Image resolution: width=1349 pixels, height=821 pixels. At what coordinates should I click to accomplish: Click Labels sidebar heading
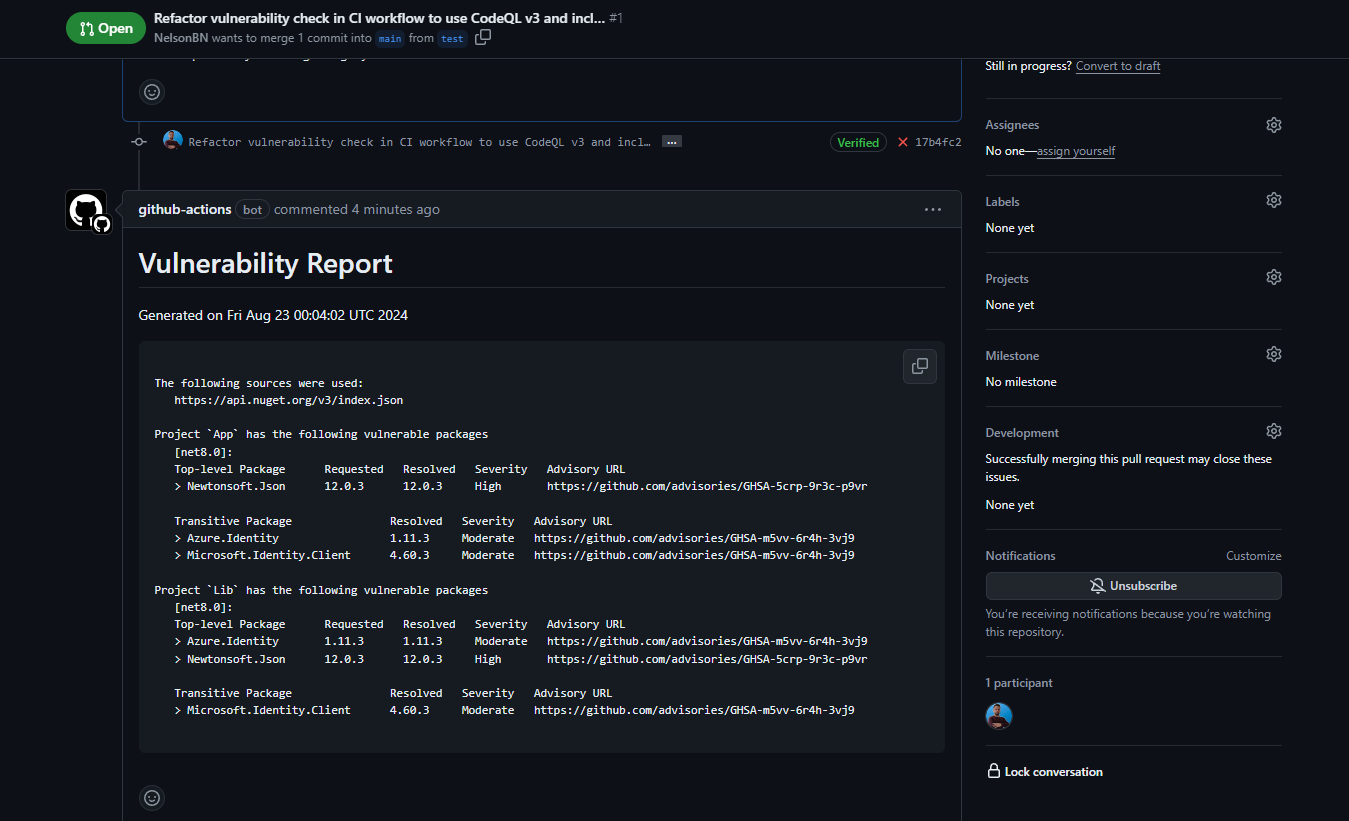pyautogui.click(x=1002, y=202)
